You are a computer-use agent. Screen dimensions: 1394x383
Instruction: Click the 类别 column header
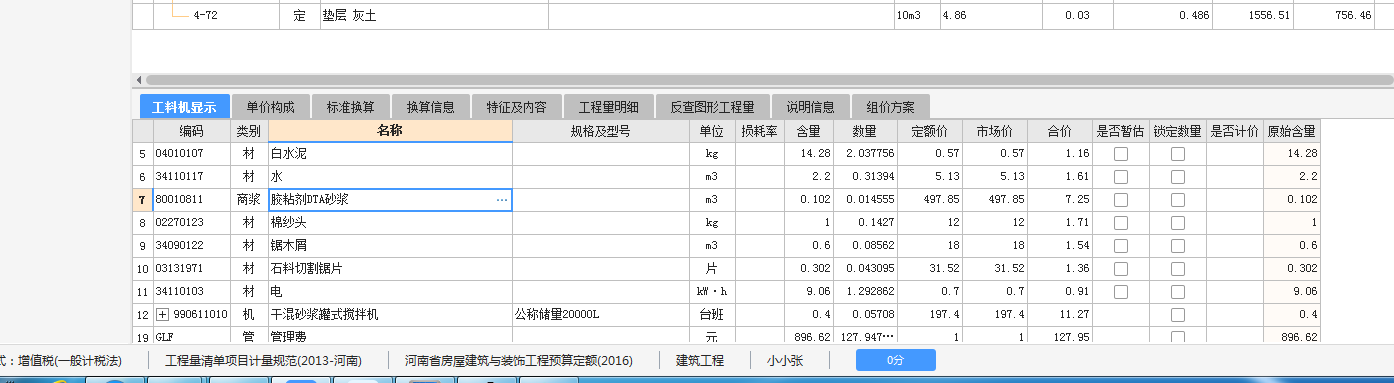pyautogui.click(x=249, y=131)
